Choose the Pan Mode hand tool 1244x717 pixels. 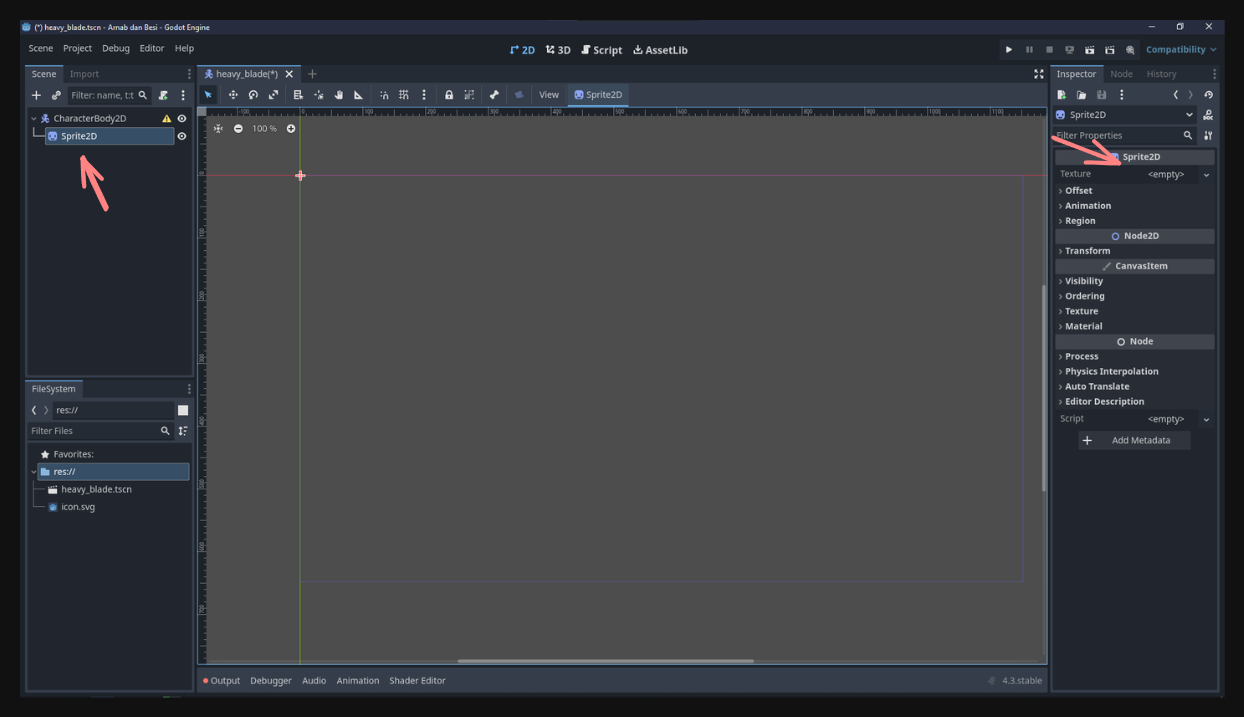click(338, 95)
